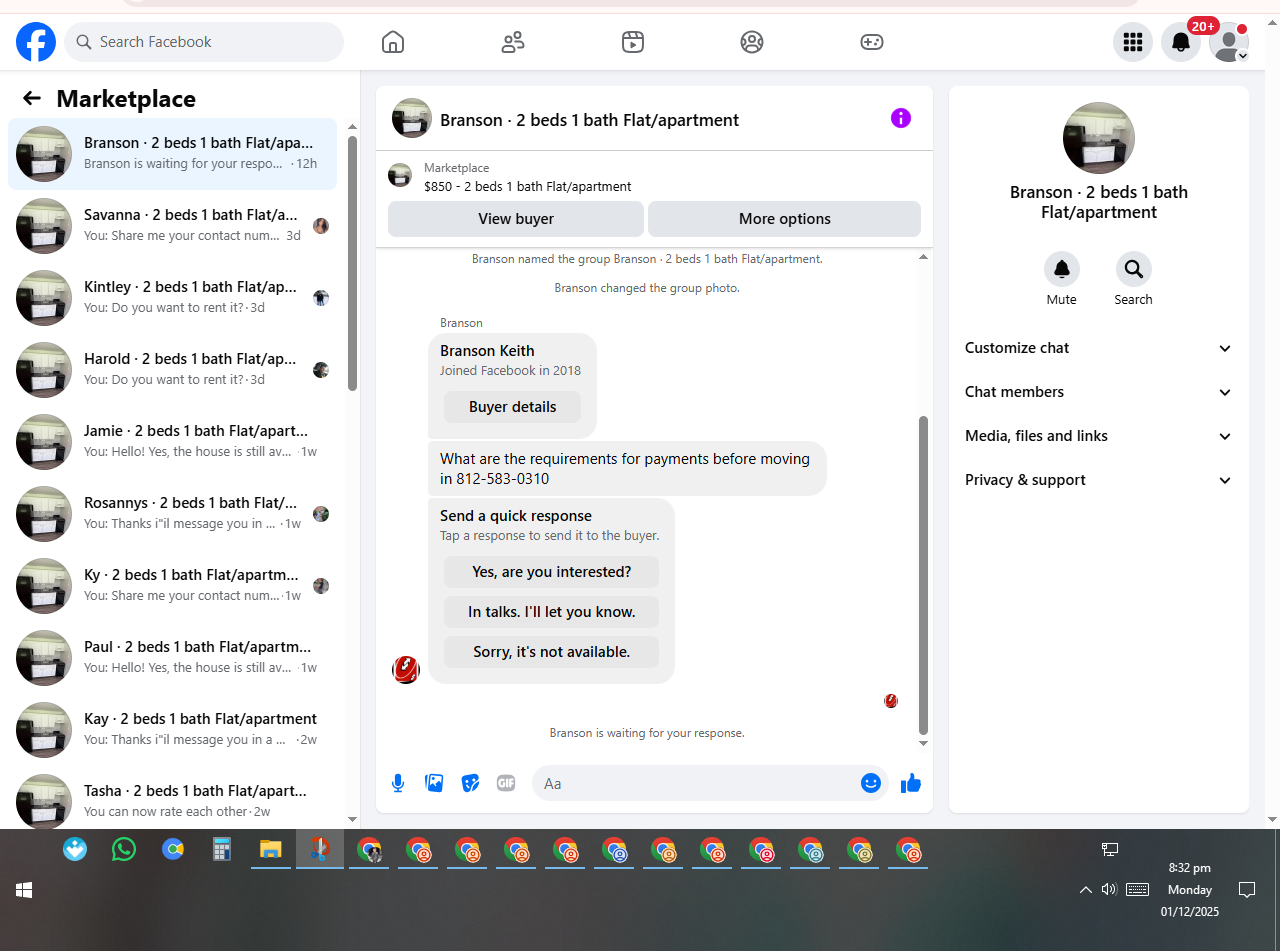Expand the Customize chat section
The image size is (1280, 951).
1099,348
